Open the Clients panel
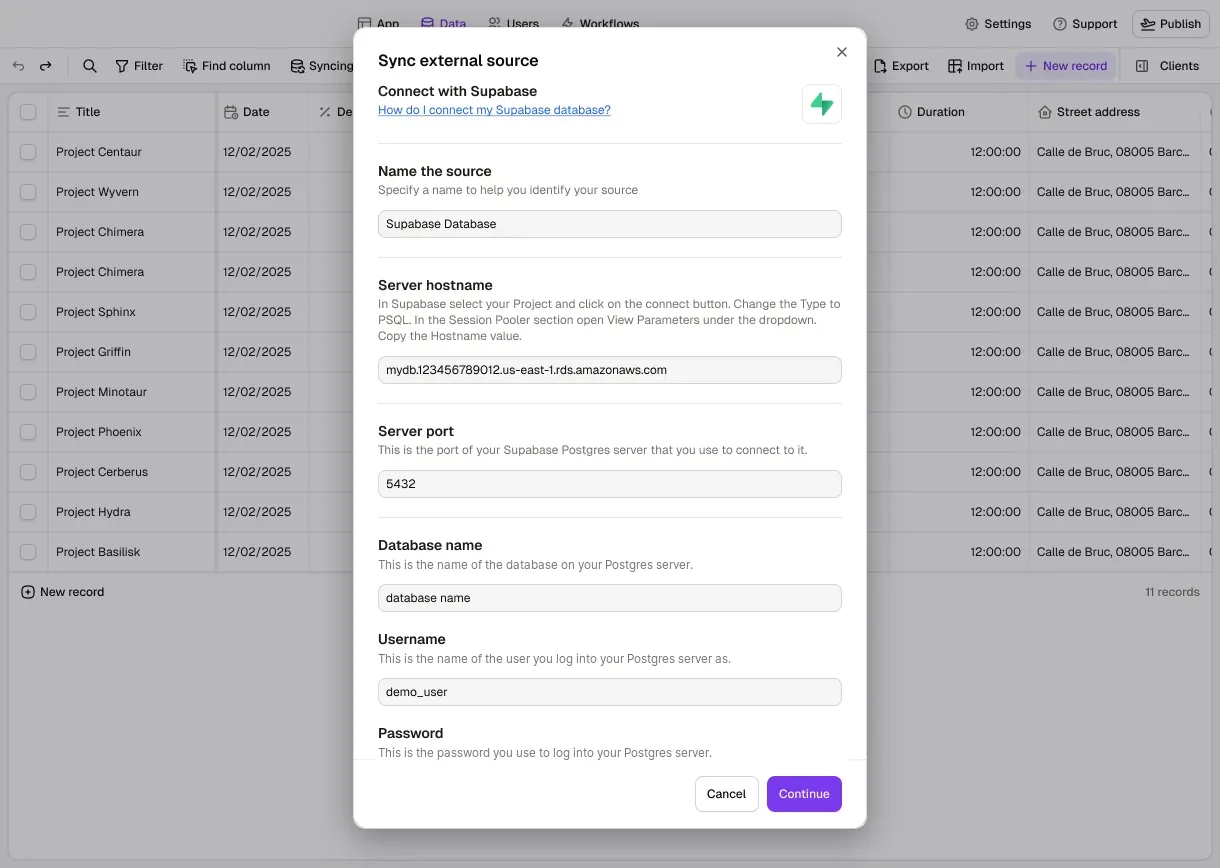The height and width of the screenshot is (868, 1220). [x=1167, y=66]
